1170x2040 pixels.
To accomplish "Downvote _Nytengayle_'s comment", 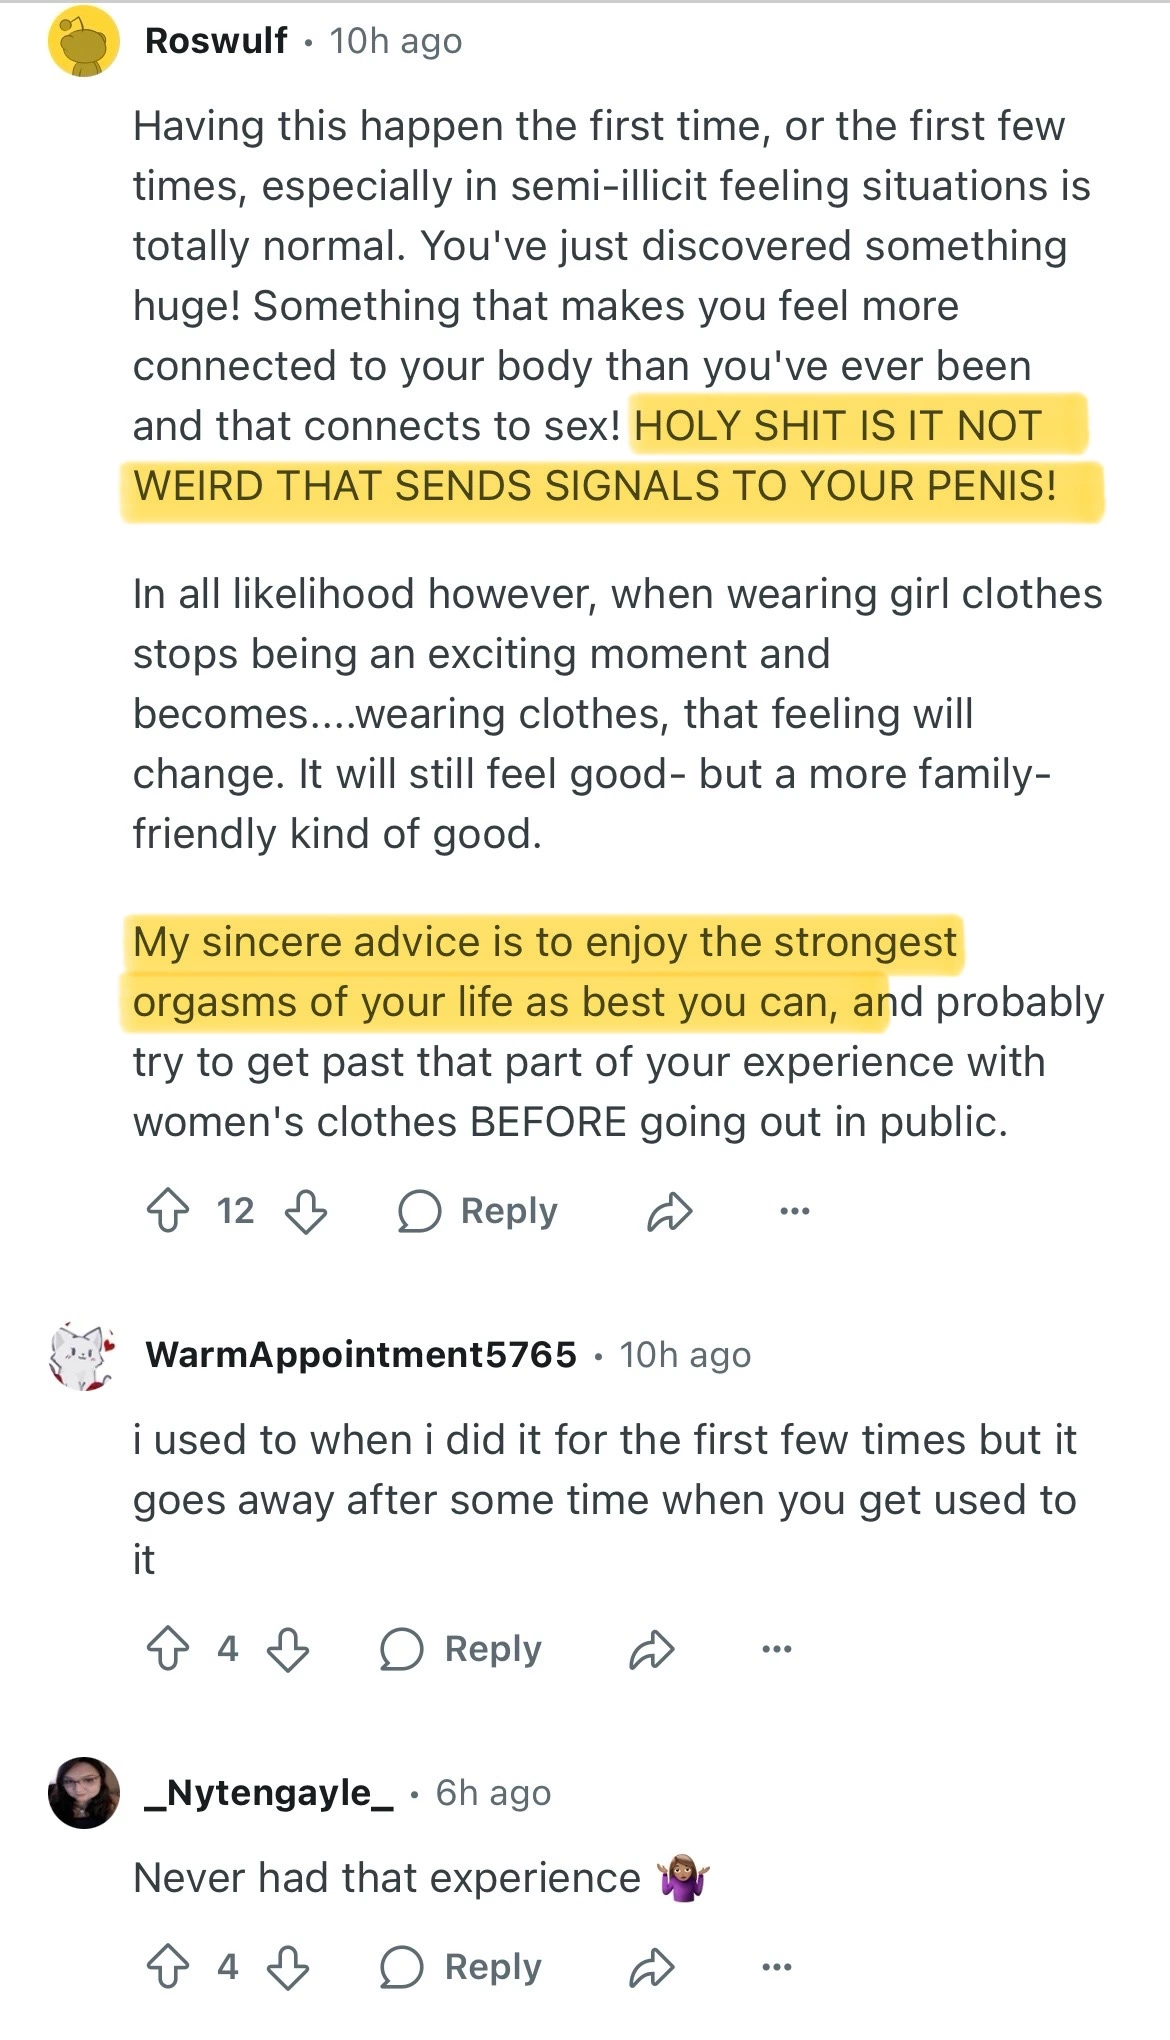I will [x=288, y=1966].
